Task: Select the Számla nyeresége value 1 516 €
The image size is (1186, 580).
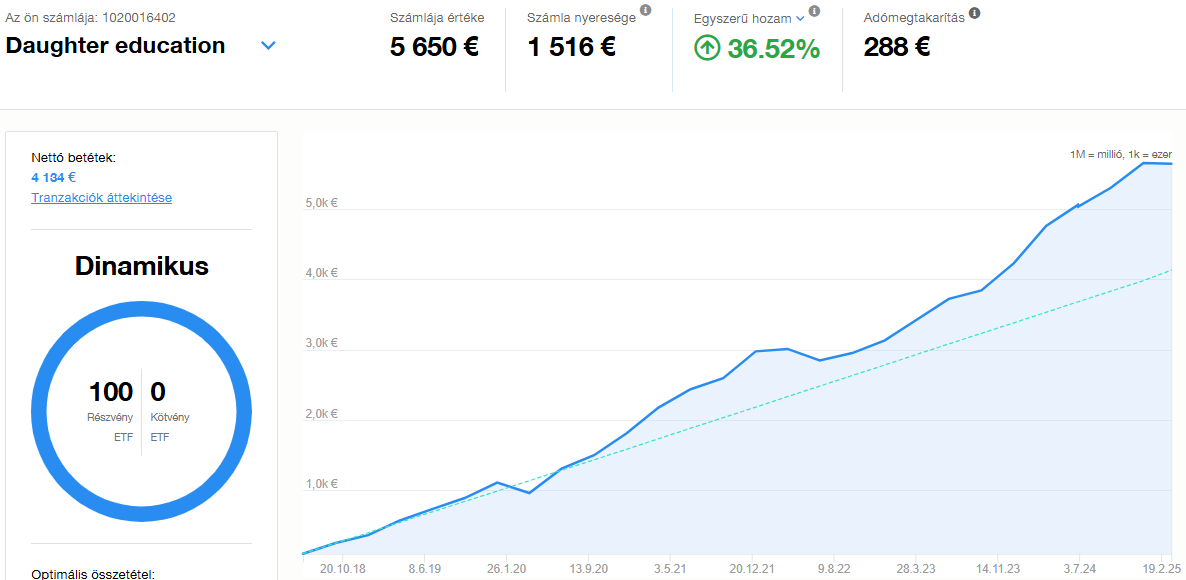Action: tap(571, 48)
